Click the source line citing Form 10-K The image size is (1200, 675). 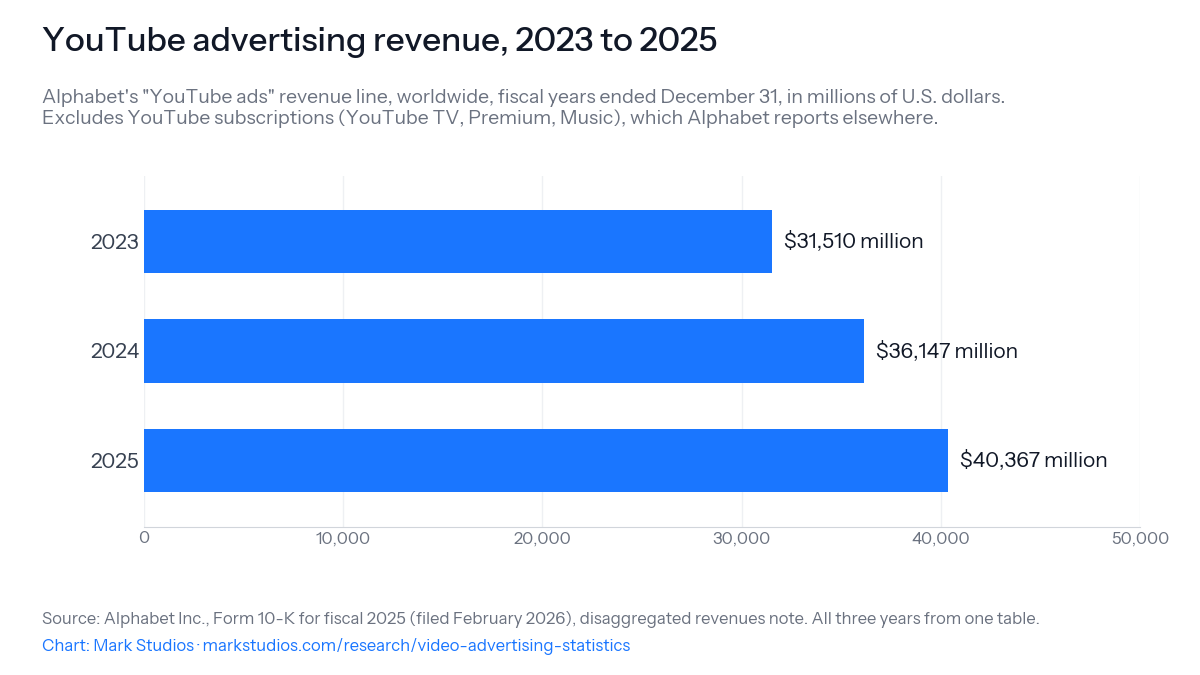tap(541, 618)
